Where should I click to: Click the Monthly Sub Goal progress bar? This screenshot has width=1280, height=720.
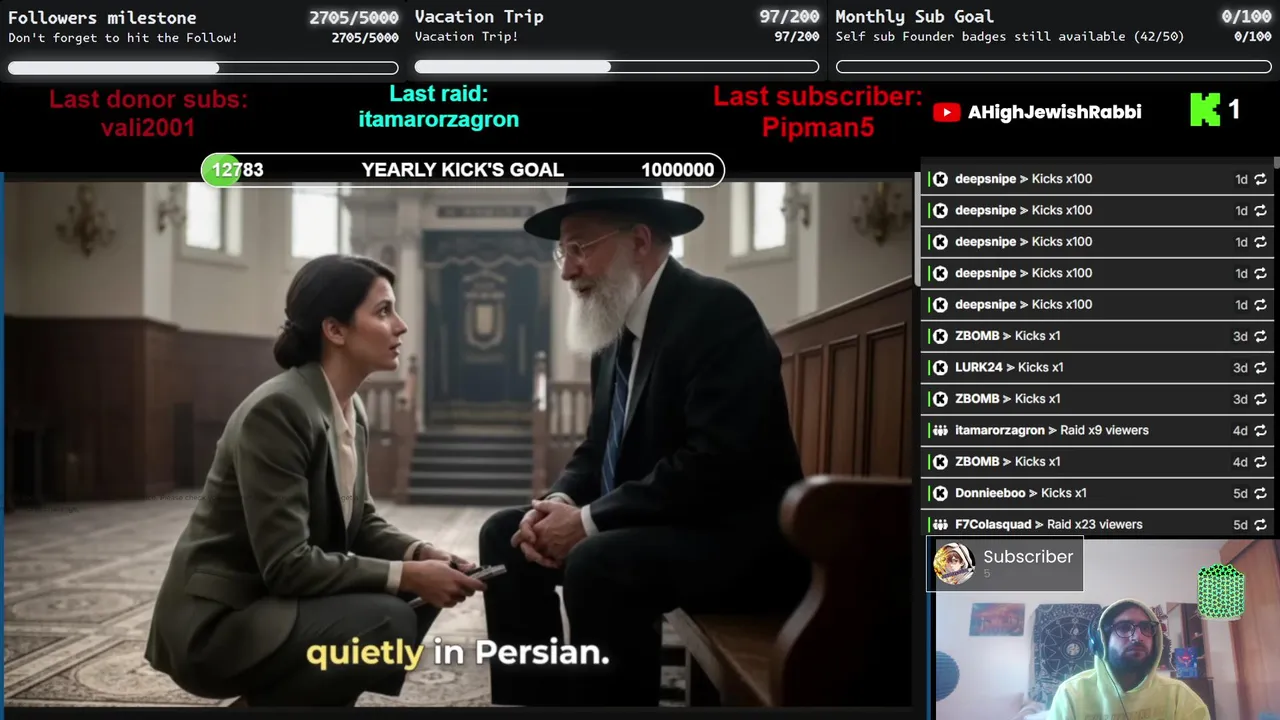pos(1054,67)
